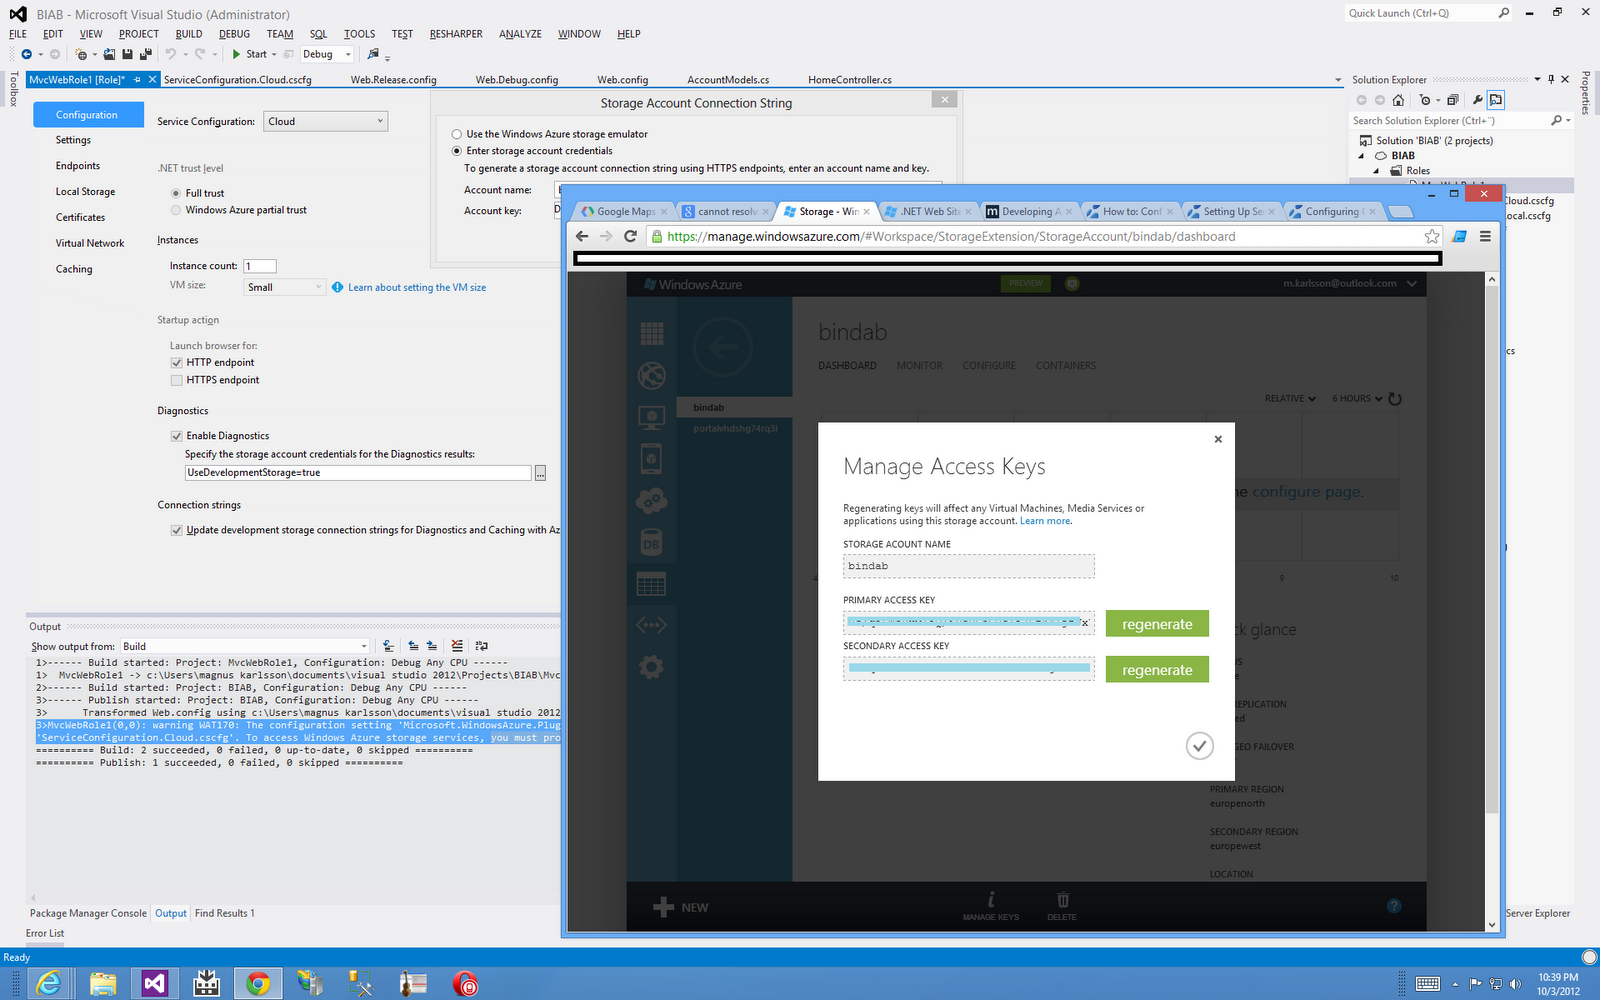Open File Explorer from the taskbar
1600x1000 pixels.
(x=102, y=984)
